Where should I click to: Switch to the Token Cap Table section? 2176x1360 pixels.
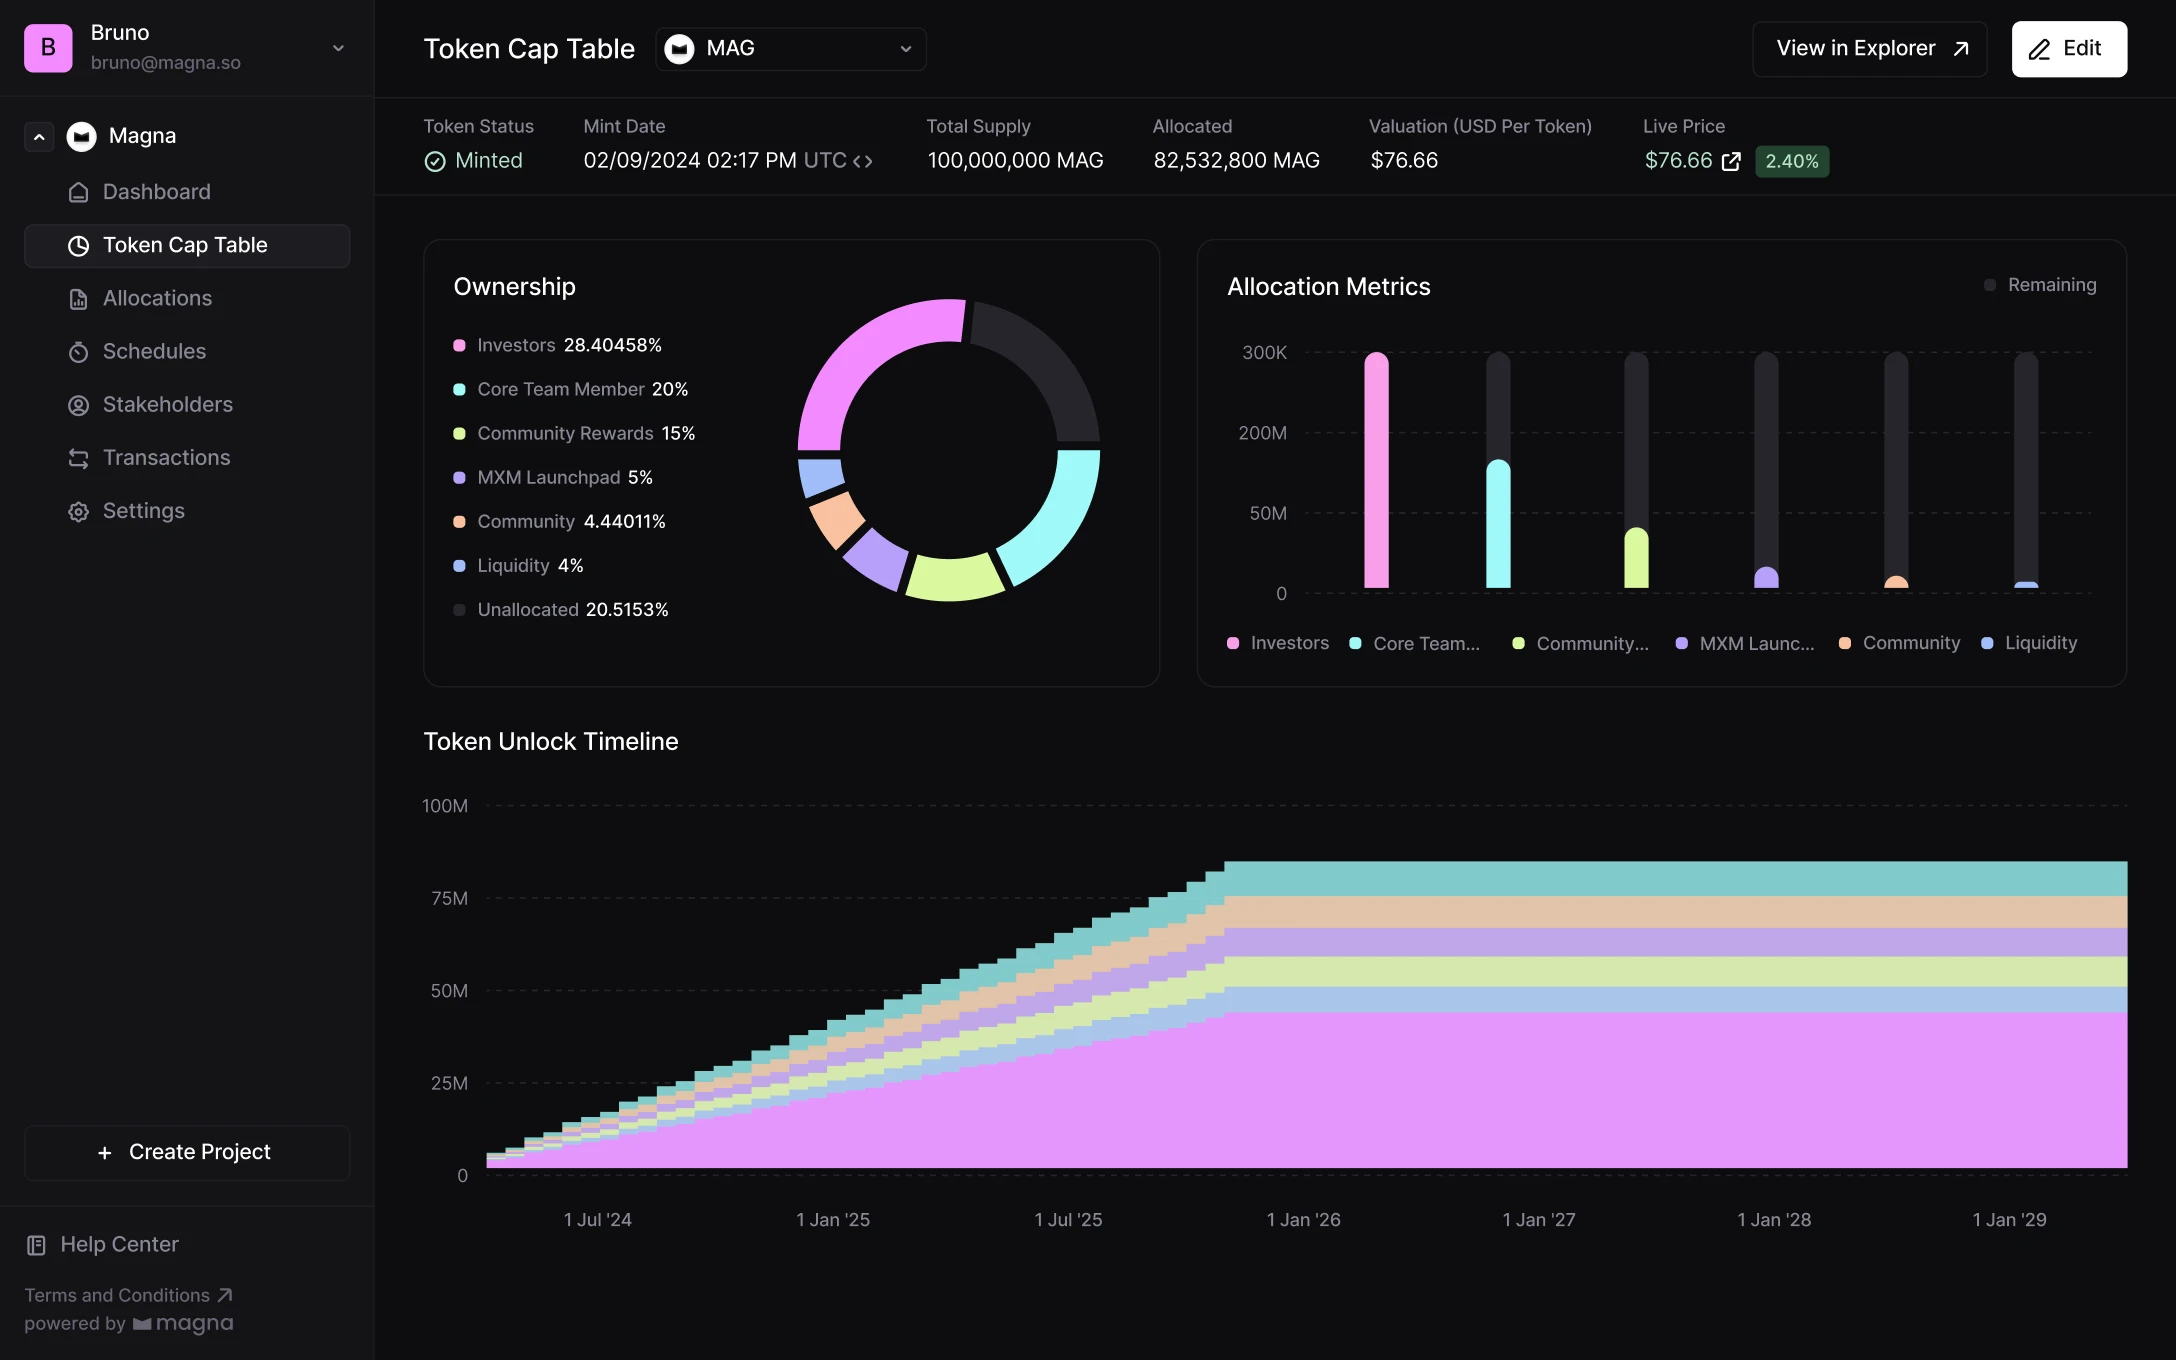(185, 245)
